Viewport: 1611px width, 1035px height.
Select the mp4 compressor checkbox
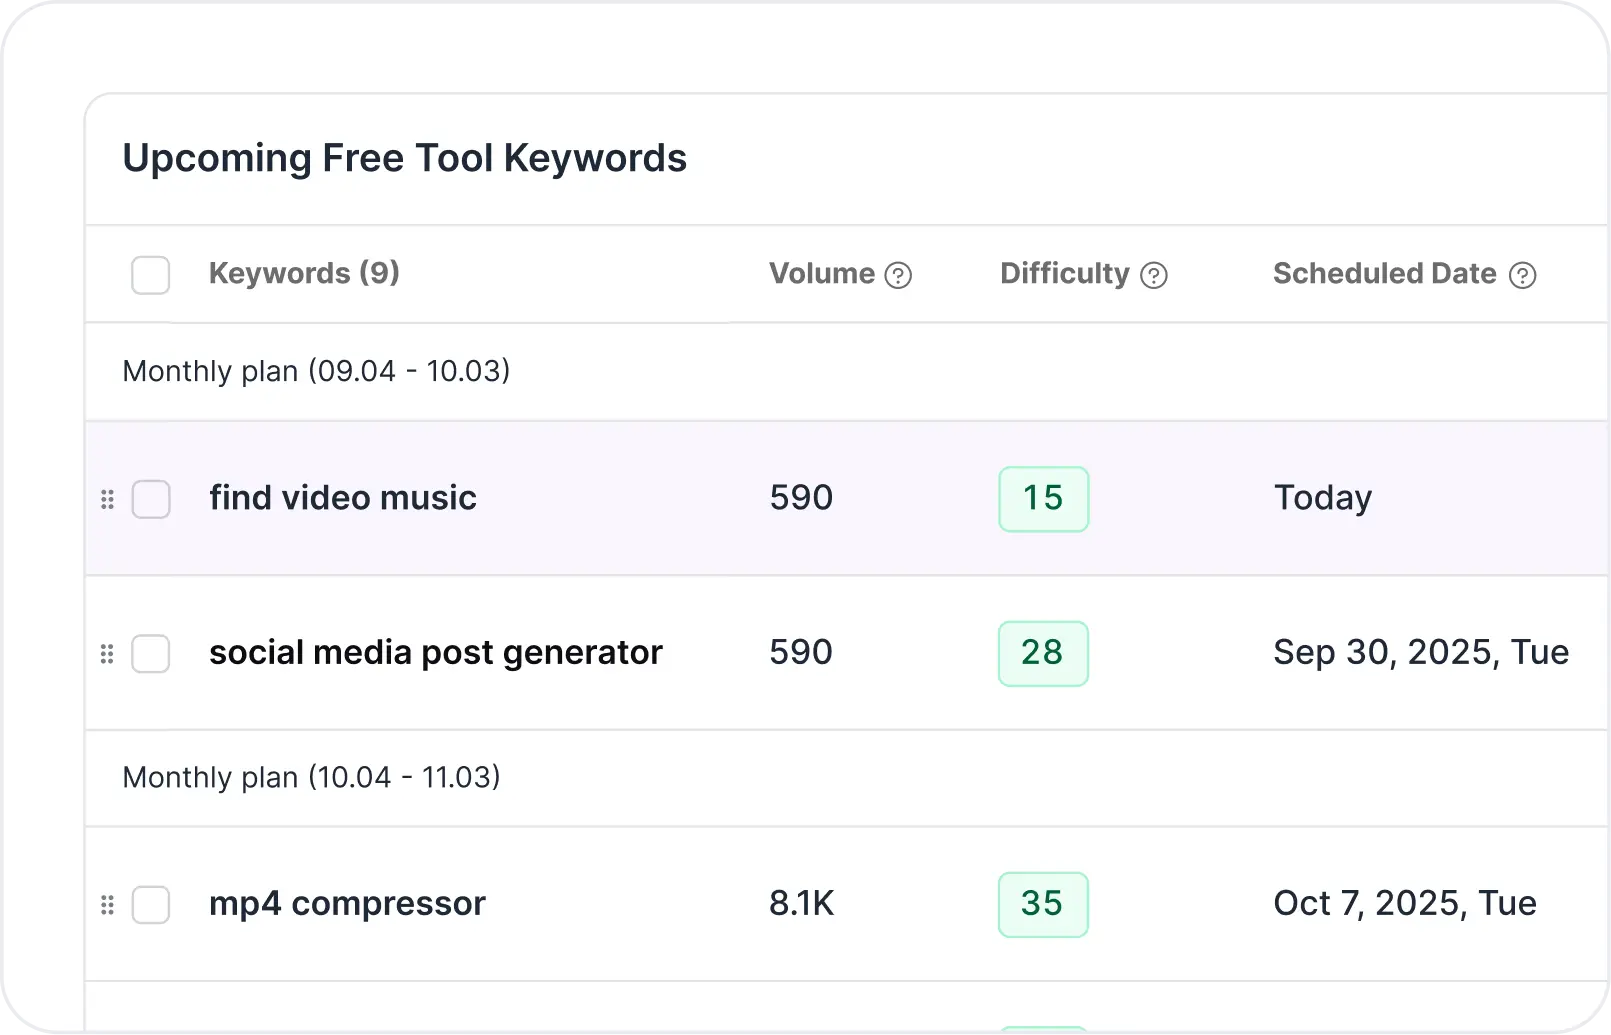pyautogui.click(x=152, y=905)
